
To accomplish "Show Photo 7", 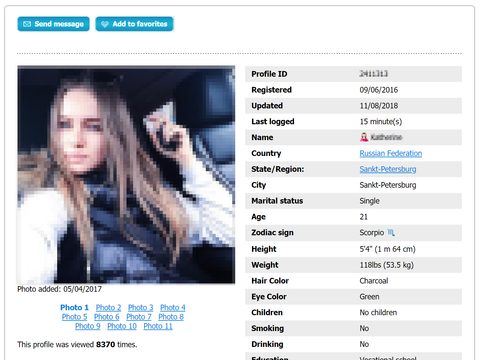I will (139, 317).
